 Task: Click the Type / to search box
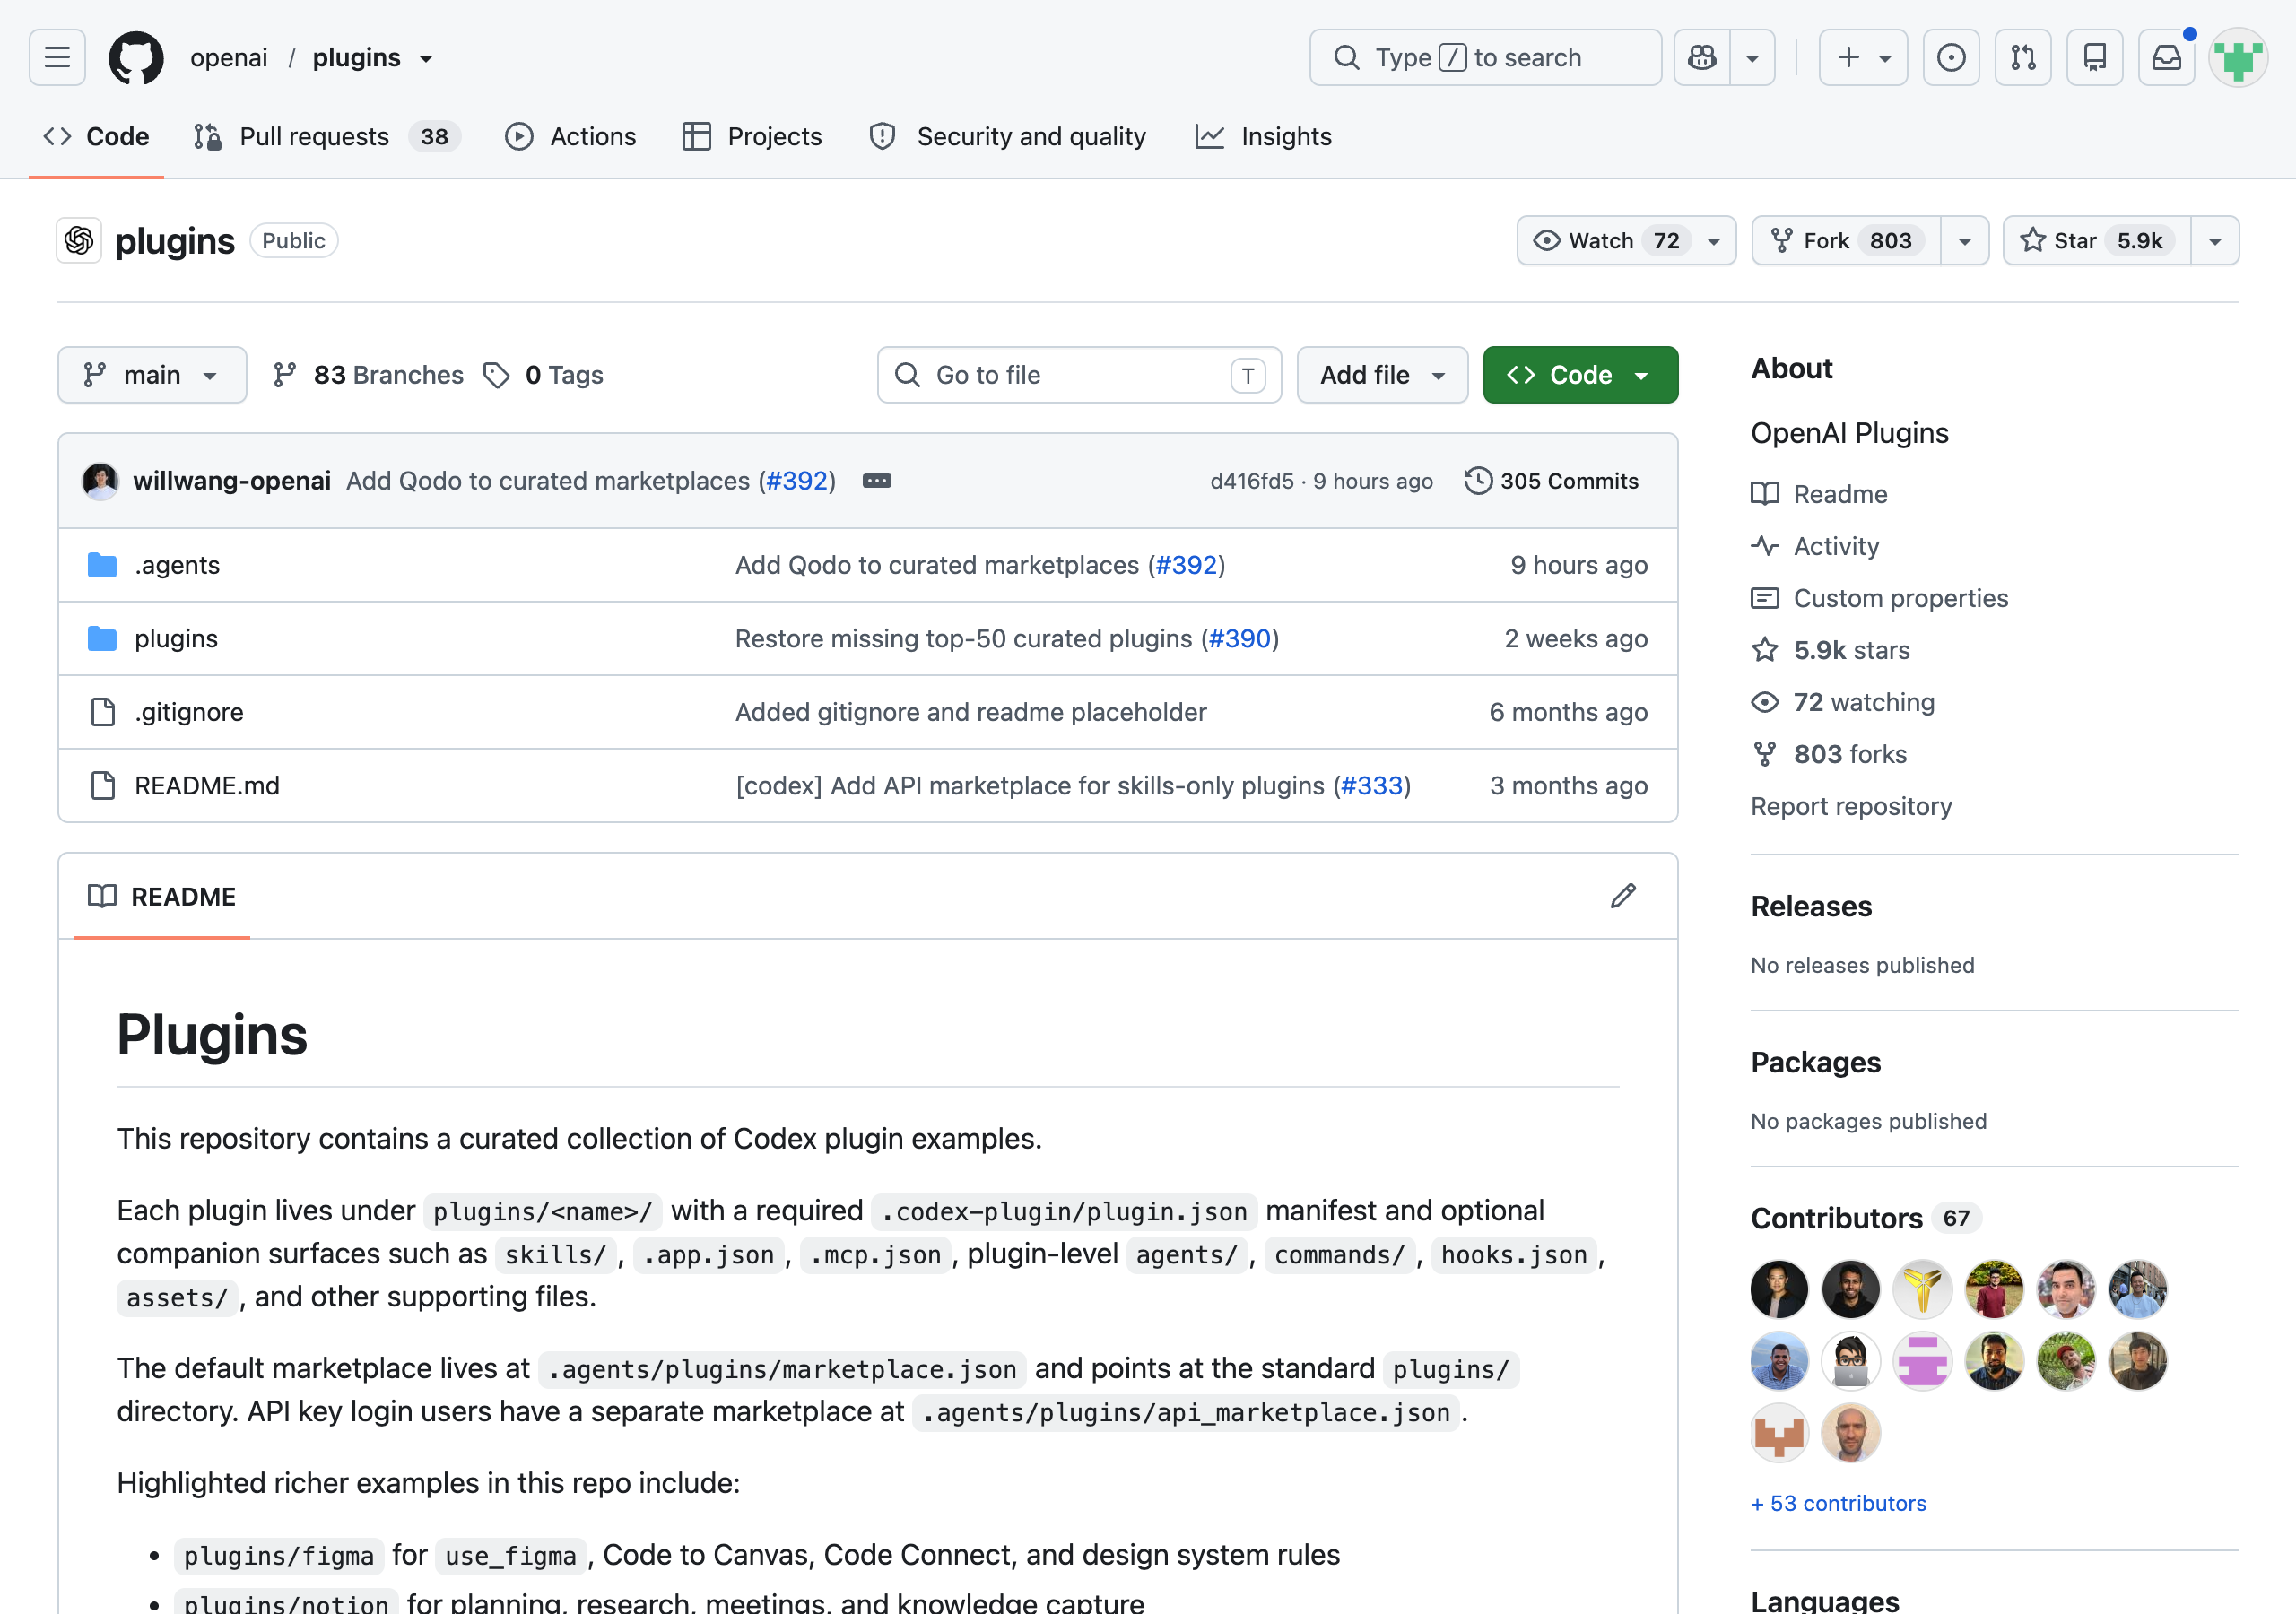(1485, 57)
